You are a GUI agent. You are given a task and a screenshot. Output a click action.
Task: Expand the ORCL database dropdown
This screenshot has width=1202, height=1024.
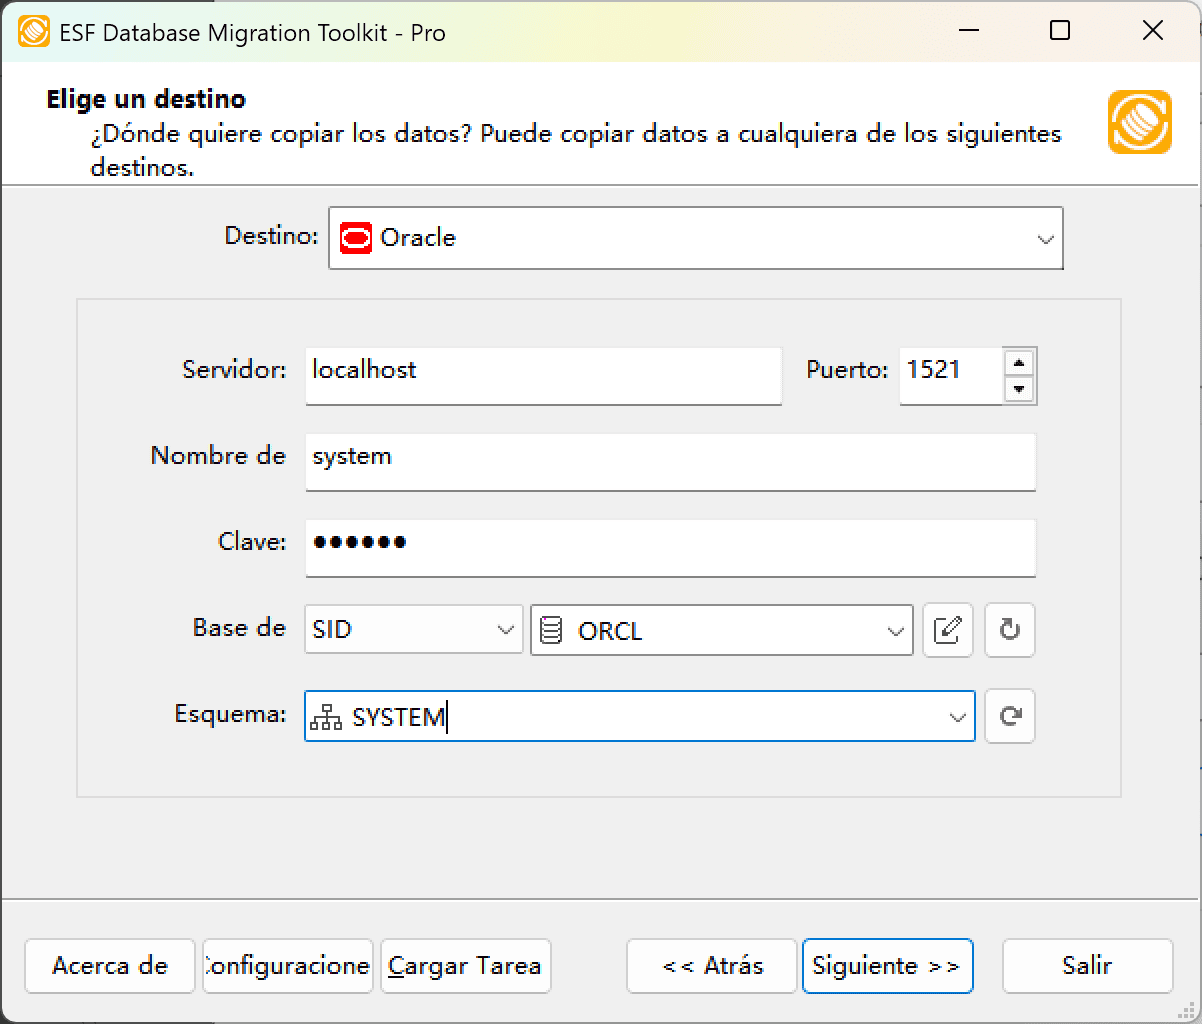[895, 630]
